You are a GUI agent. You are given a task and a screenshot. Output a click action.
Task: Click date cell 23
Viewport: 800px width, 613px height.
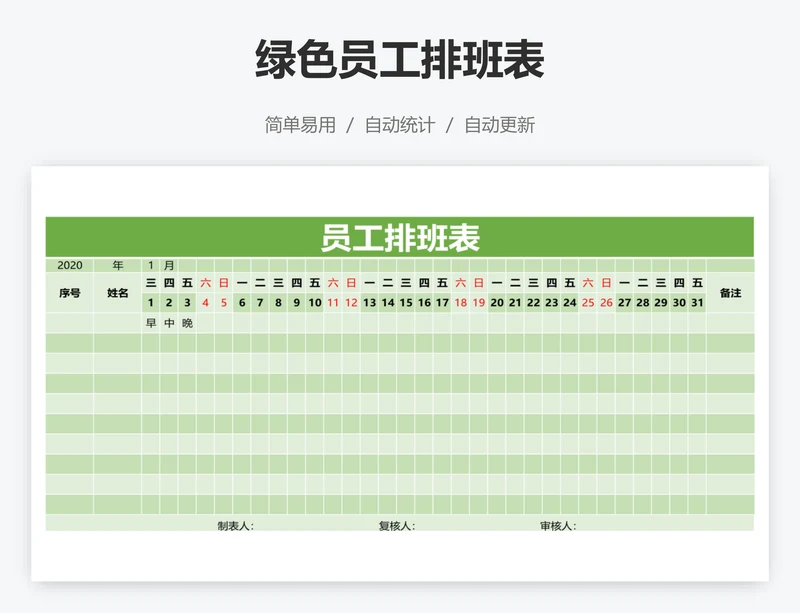click(552, 303)
